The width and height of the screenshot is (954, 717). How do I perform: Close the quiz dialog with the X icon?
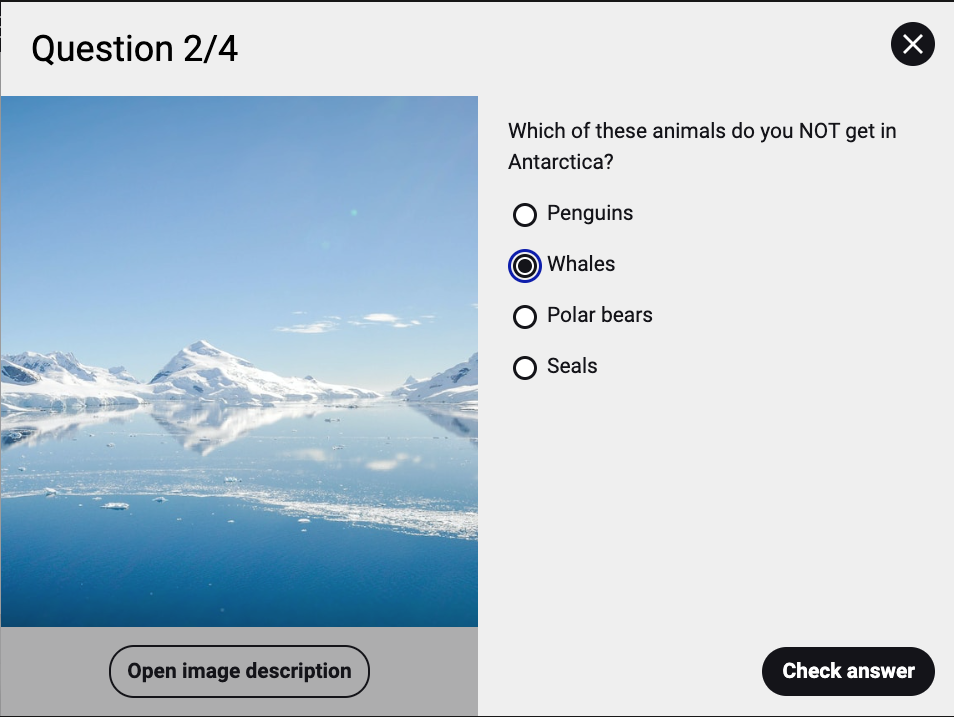point(912,45)
